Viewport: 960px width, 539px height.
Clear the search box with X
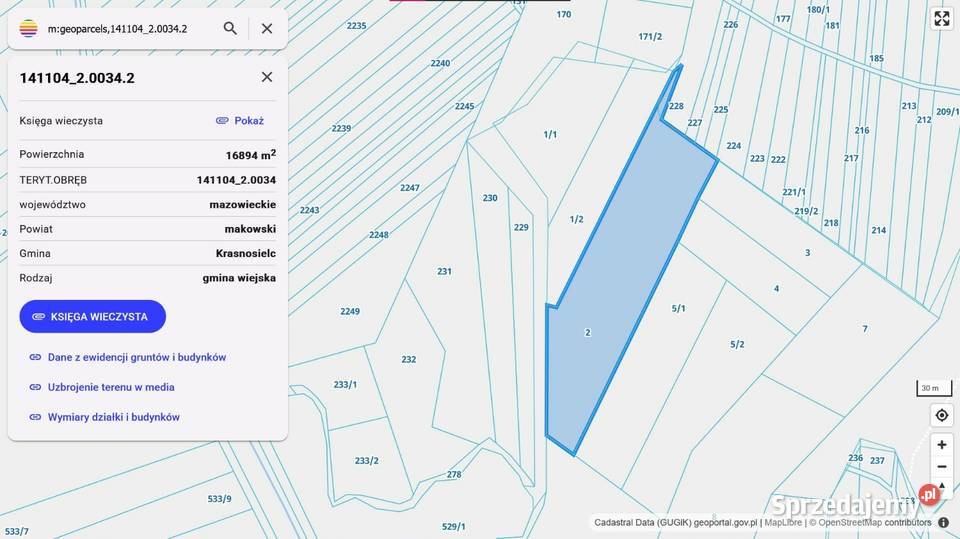pos(267,28)
